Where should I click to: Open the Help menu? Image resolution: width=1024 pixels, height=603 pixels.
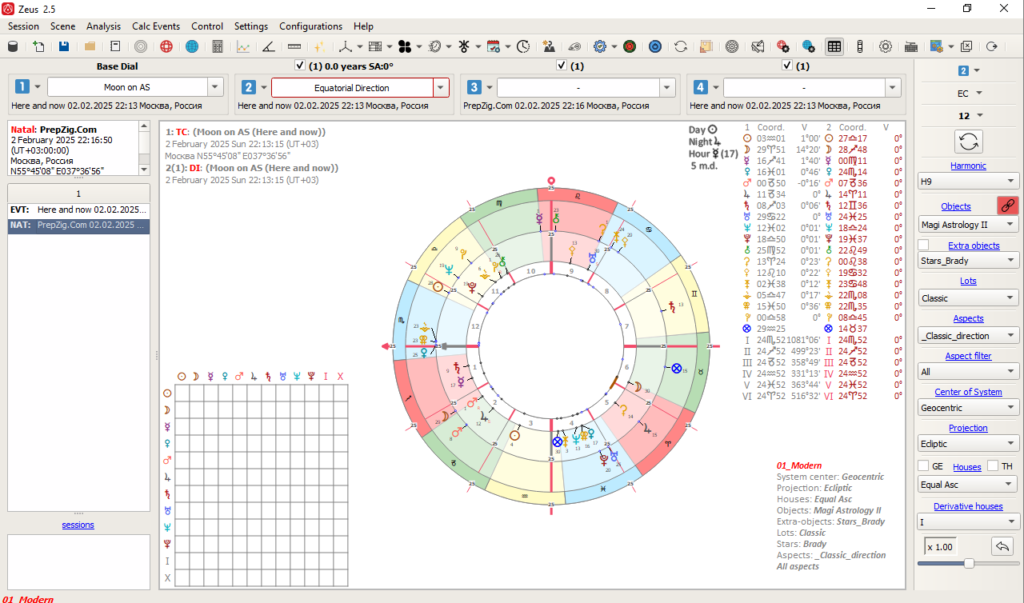tap(363, 26)
